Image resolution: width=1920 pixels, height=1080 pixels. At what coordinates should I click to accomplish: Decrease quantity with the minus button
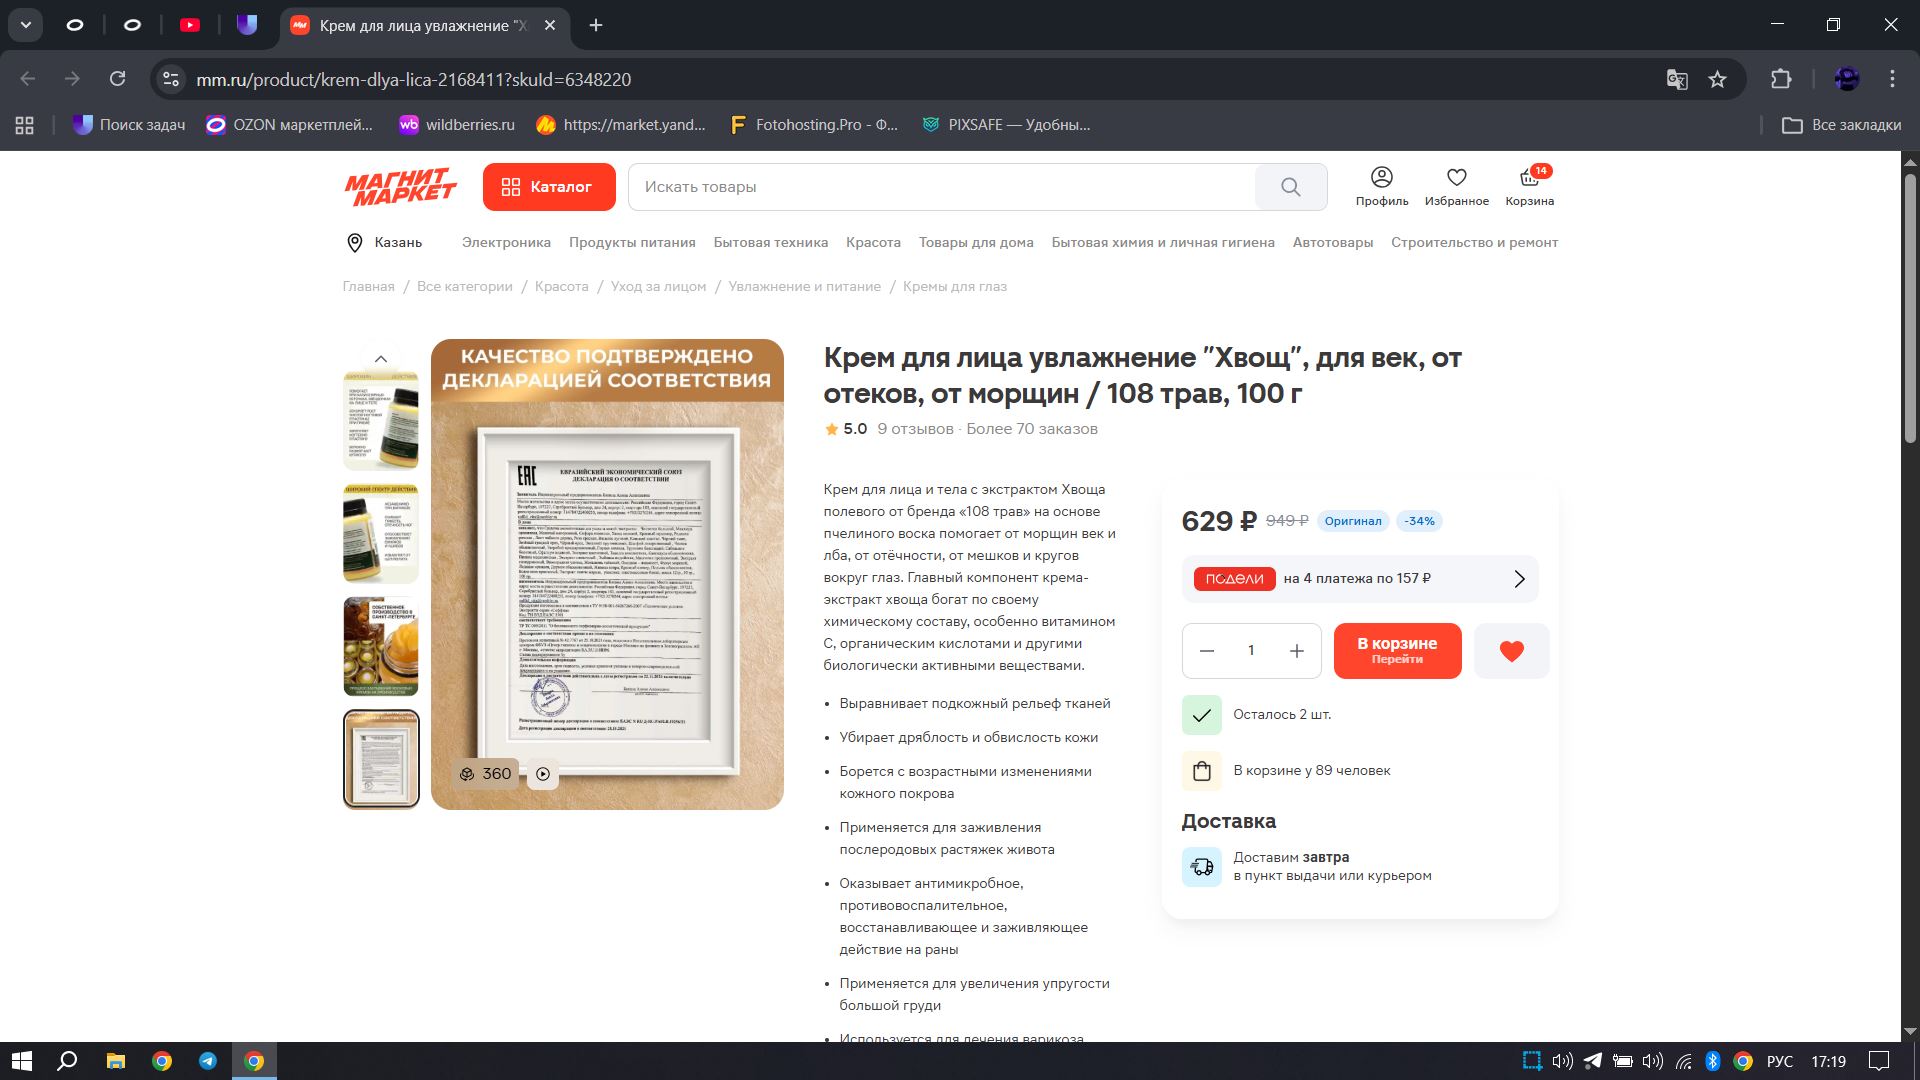[x=1207, y=651]
